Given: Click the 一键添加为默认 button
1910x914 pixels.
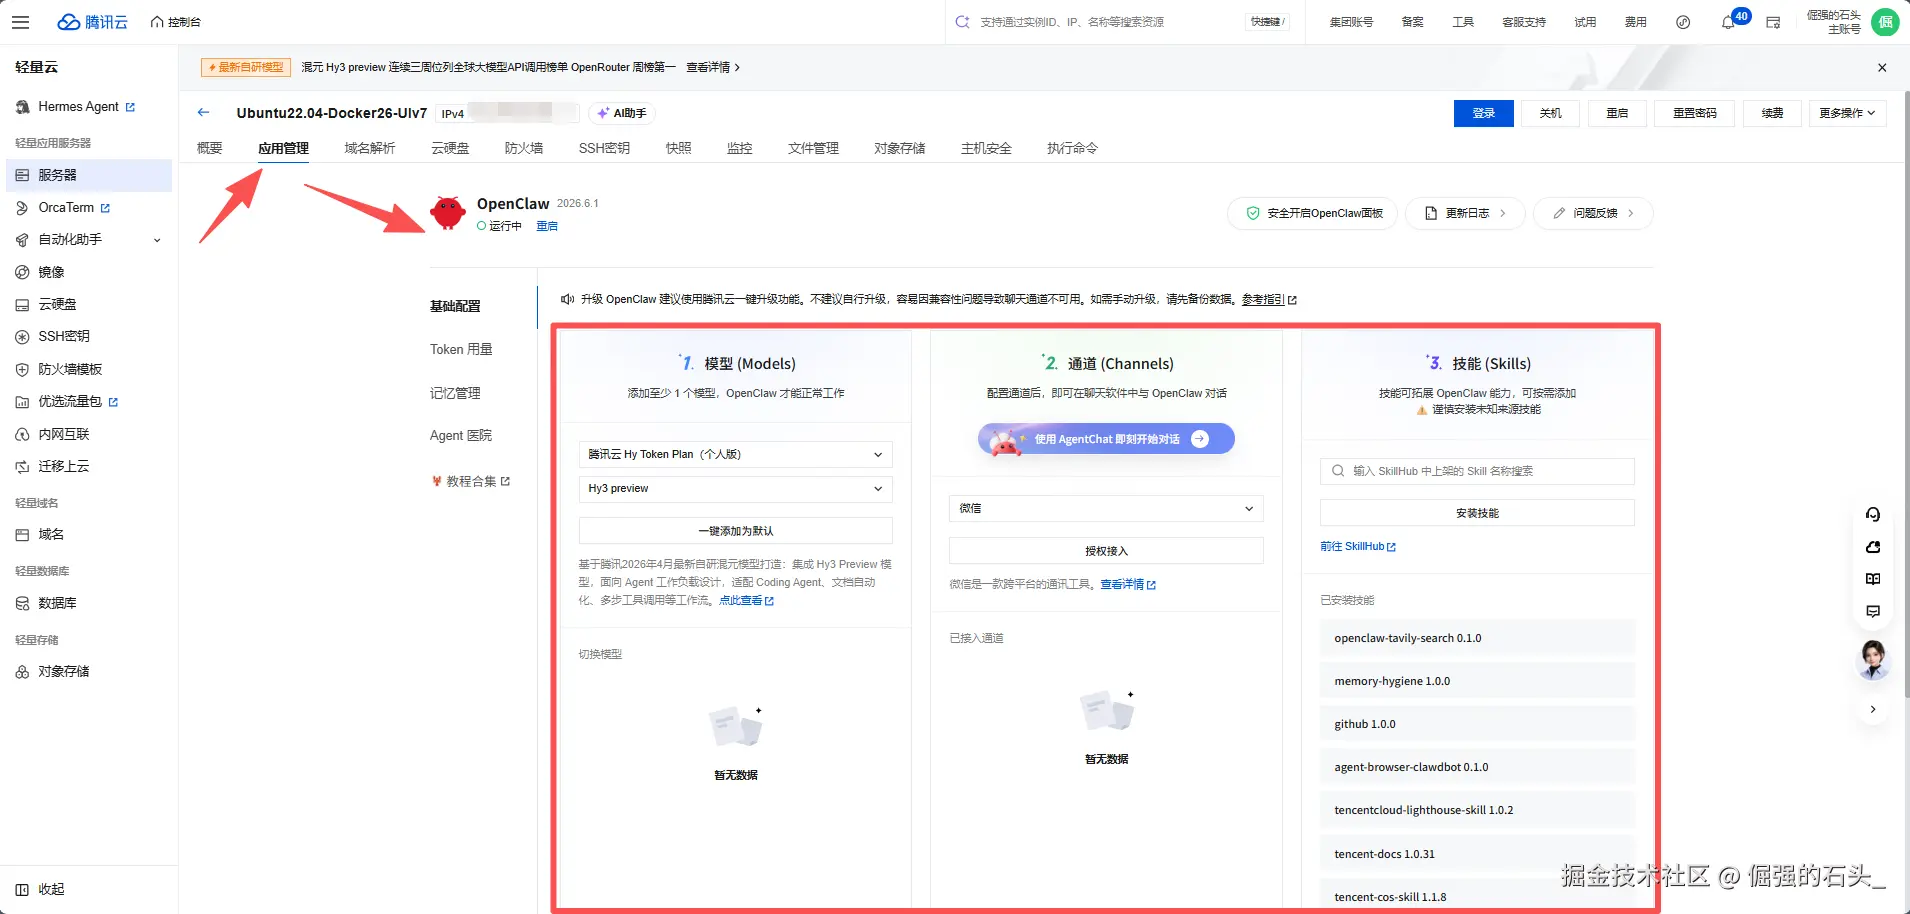Looking at the screenshot, I should tap(735, 531).
